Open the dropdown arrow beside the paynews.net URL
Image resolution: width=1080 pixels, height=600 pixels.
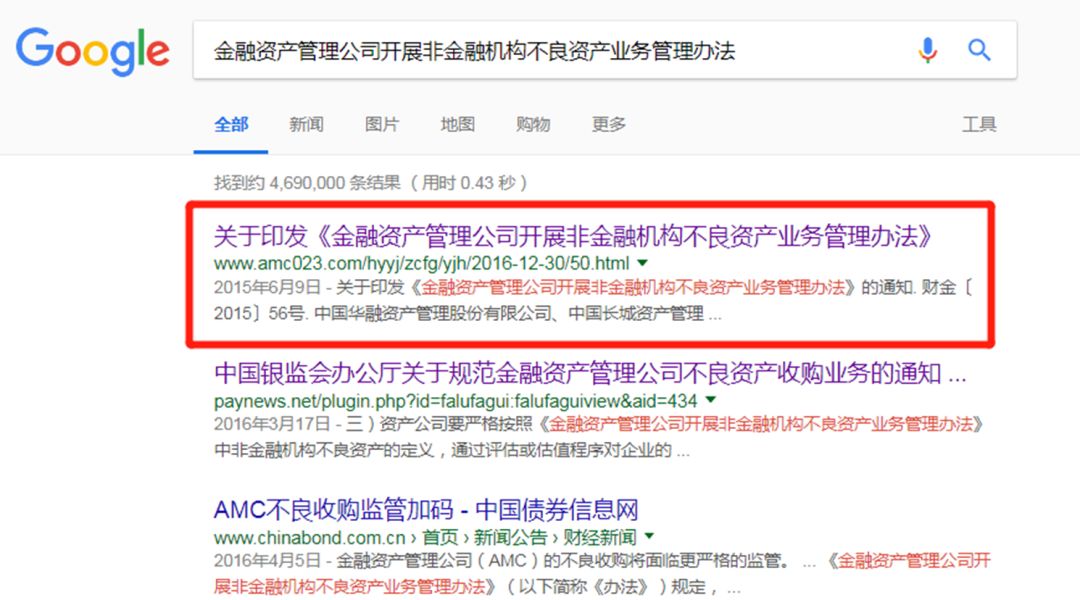pyautogui.click(x=710, y=399)
